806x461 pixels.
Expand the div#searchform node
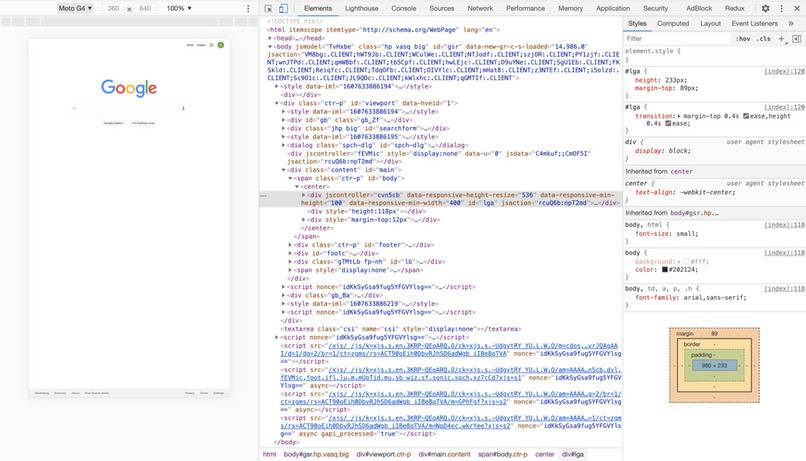(283, 128)
